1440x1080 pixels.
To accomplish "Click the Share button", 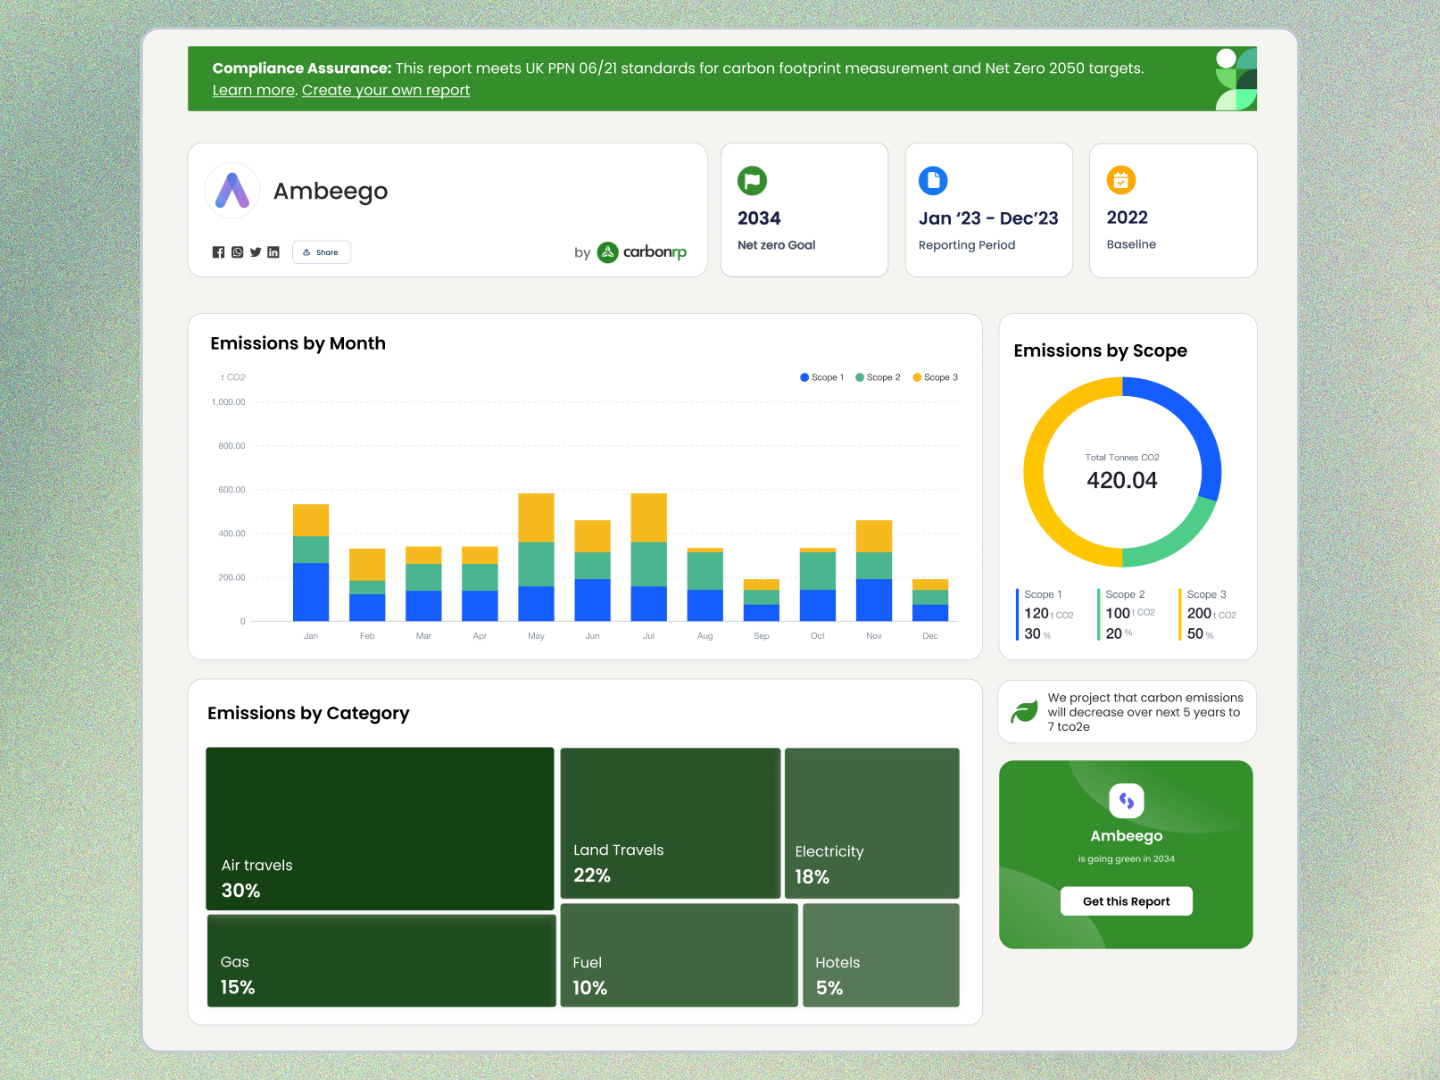I will [x=321, y=252].
